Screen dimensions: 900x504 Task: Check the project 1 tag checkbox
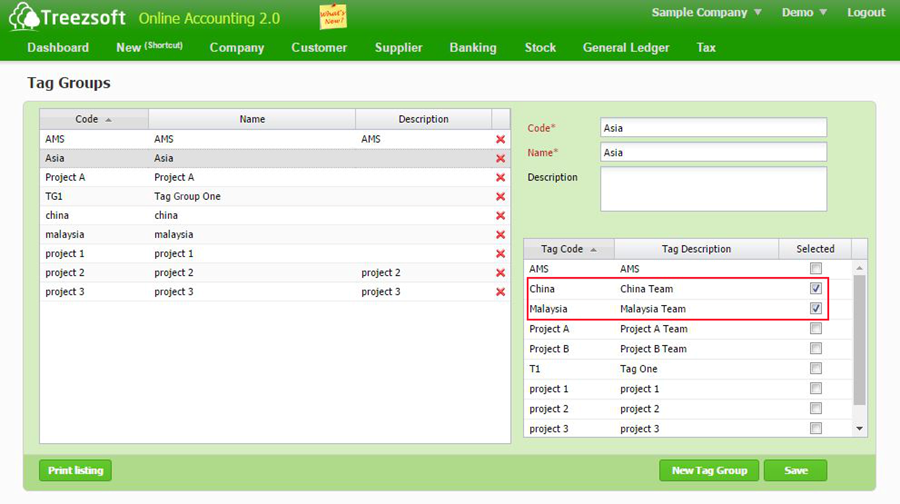tap(816, 389)
